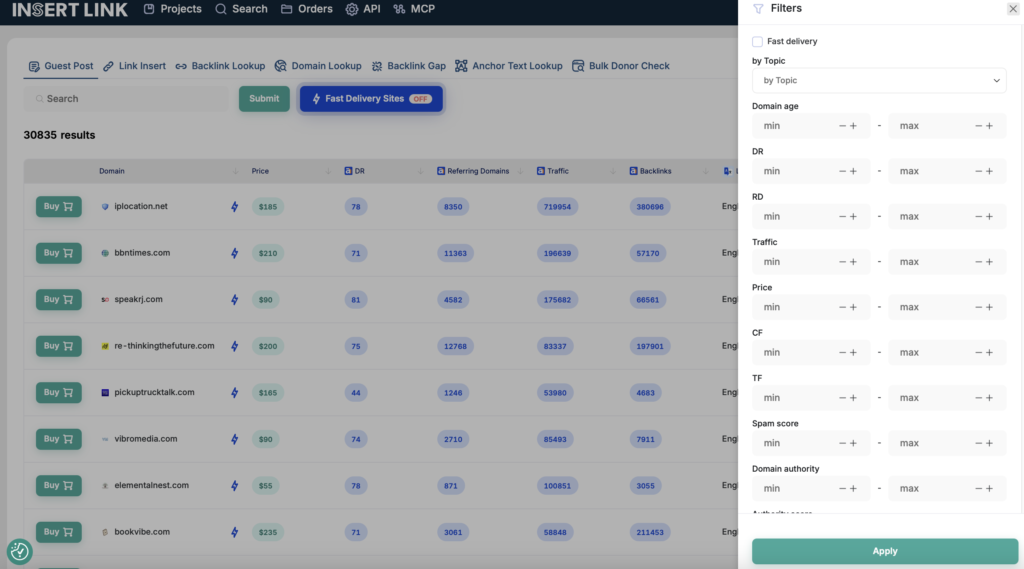Sort by Domain column arrow
1024x569 pixels.
[x=235, y=171]
